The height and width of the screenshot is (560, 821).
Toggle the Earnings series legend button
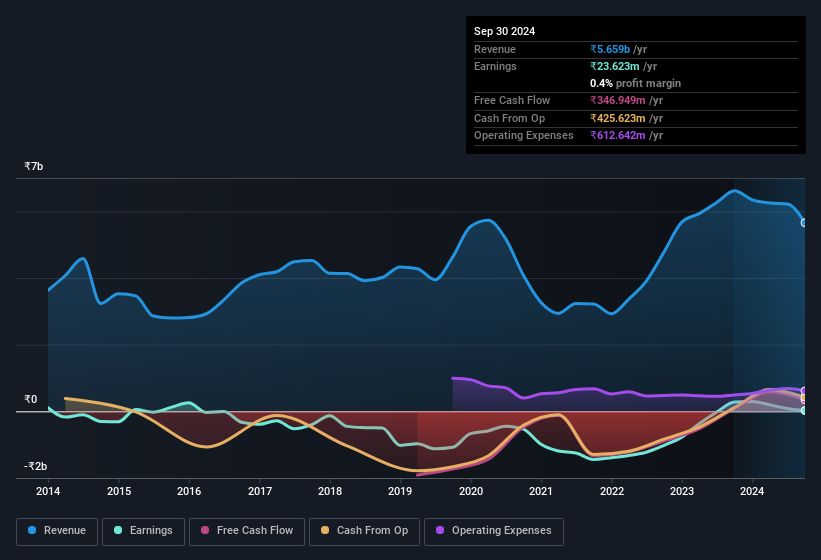[143, 531]
